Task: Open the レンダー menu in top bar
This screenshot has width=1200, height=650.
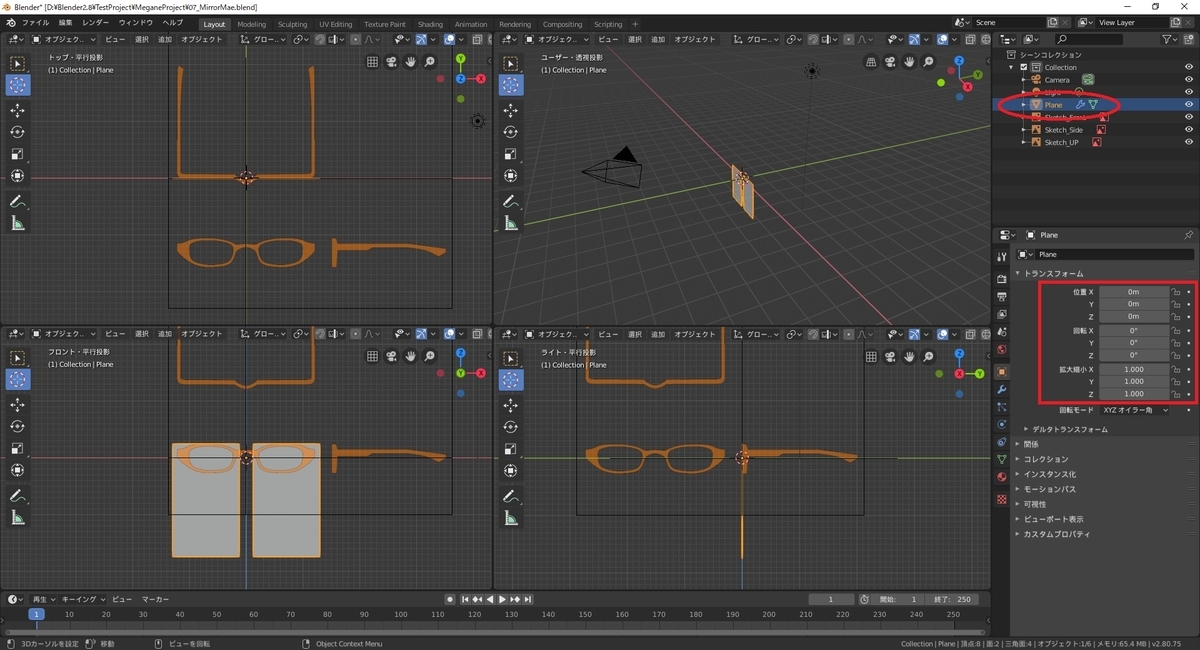Action: (x=95, y=23)
